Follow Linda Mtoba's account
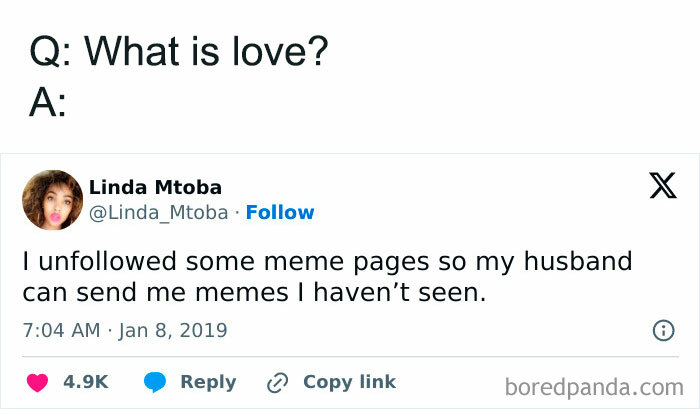This screenshot has height=409, width=700. tap(280, 212)
